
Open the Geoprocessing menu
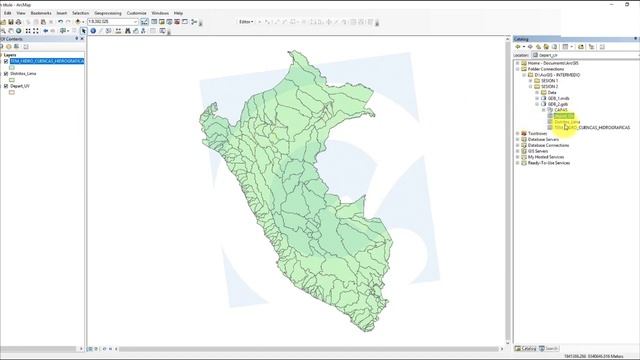coord(108,13)
